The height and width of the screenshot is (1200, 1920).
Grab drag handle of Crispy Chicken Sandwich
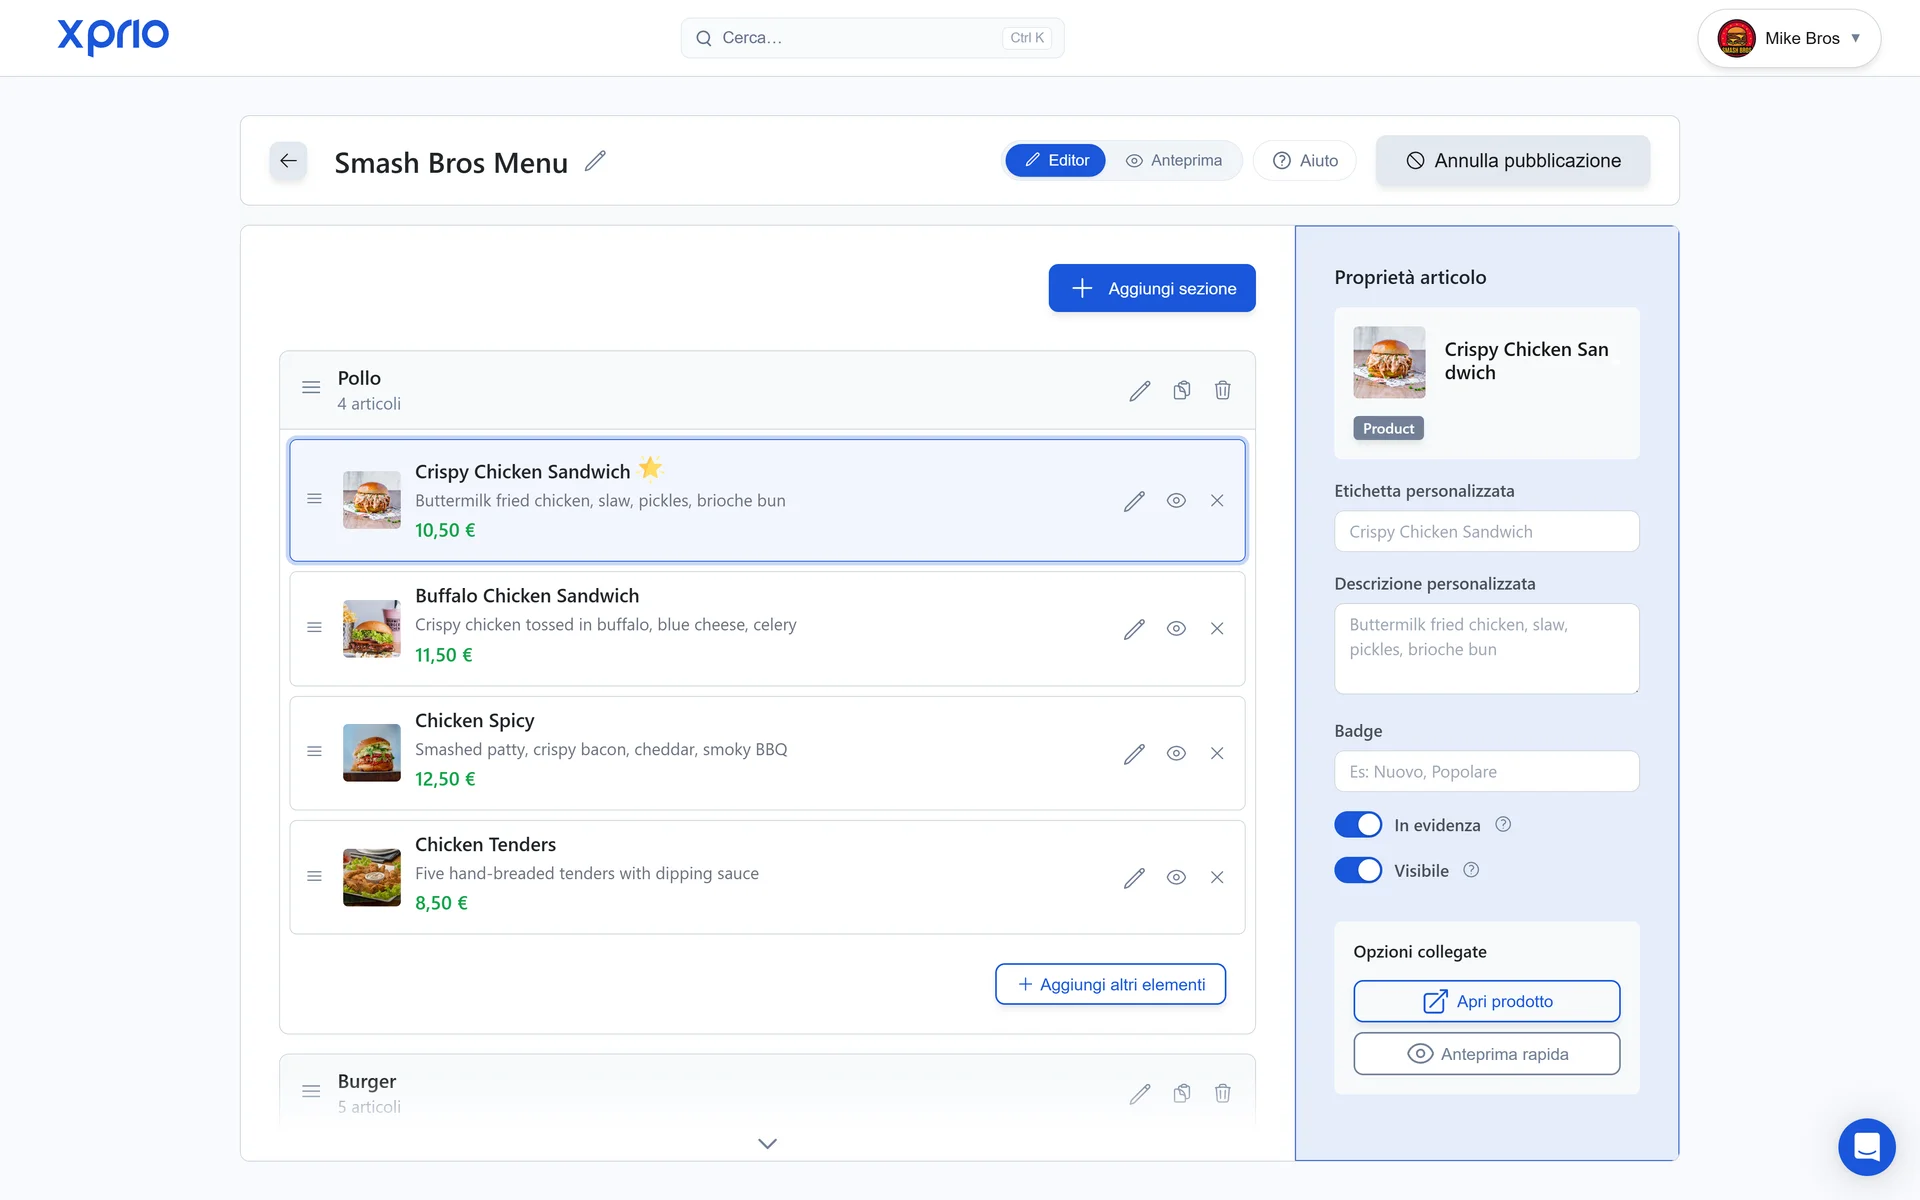coord(314,499)
